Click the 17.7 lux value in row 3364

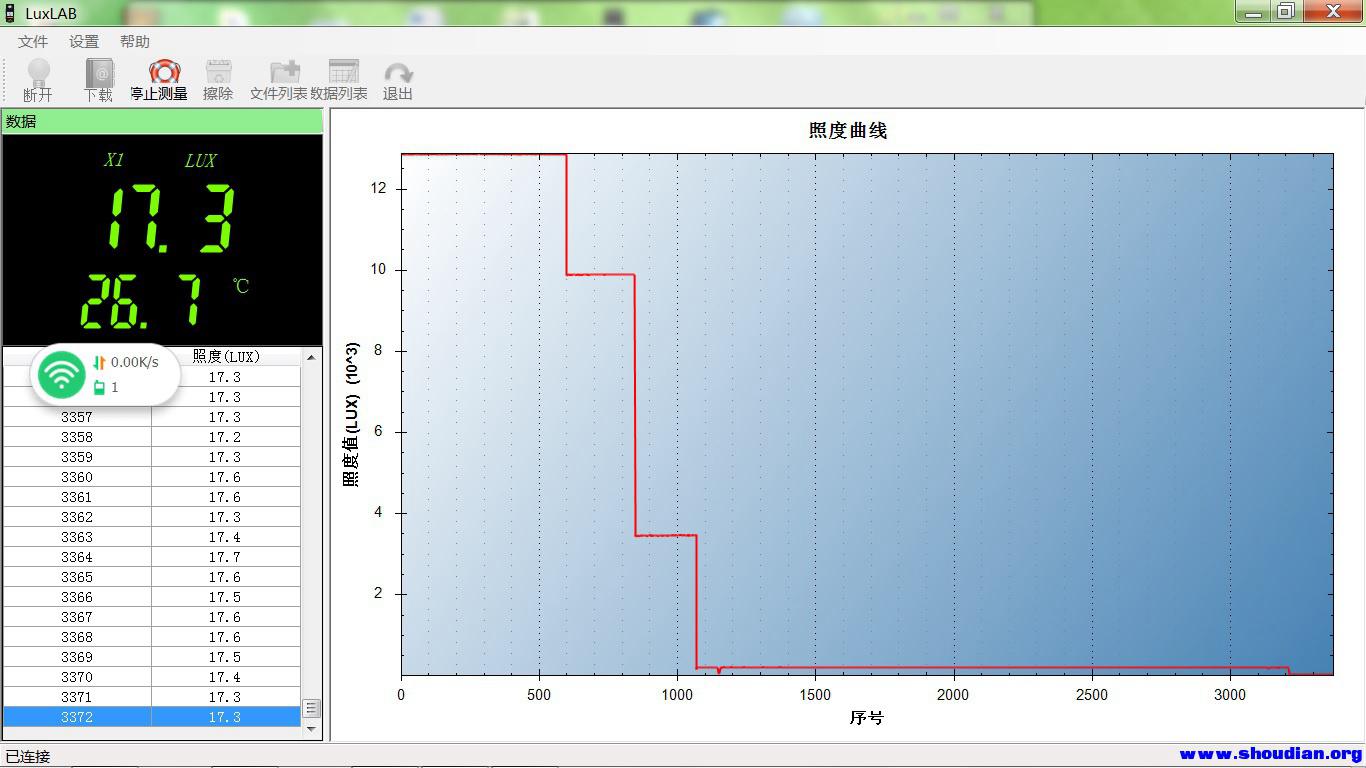coord(225,557)
